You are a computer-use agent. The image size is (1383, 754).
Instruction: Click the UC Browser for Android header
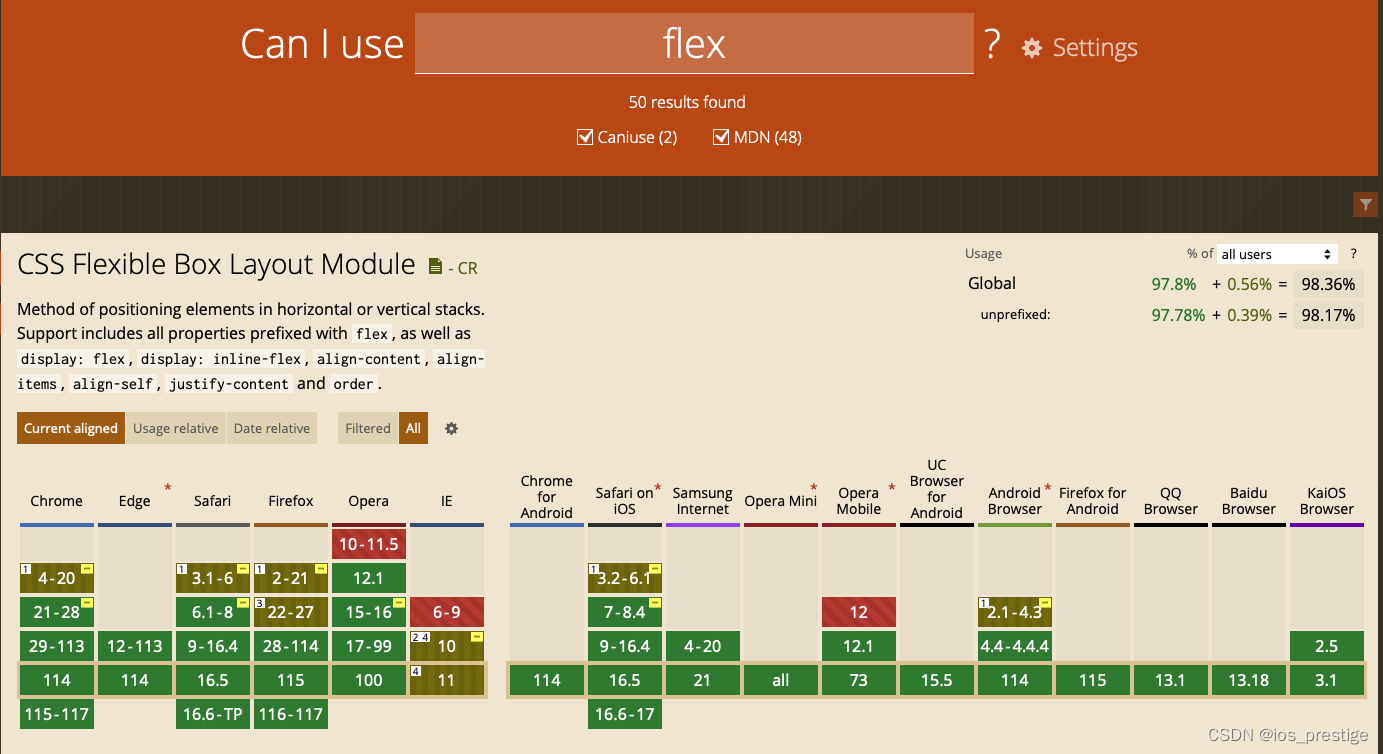tap(937, 489)
